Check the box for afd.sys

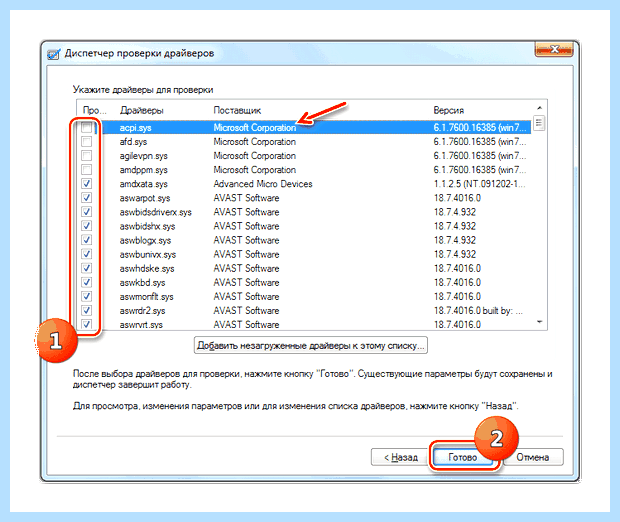[x=86, y=142]
